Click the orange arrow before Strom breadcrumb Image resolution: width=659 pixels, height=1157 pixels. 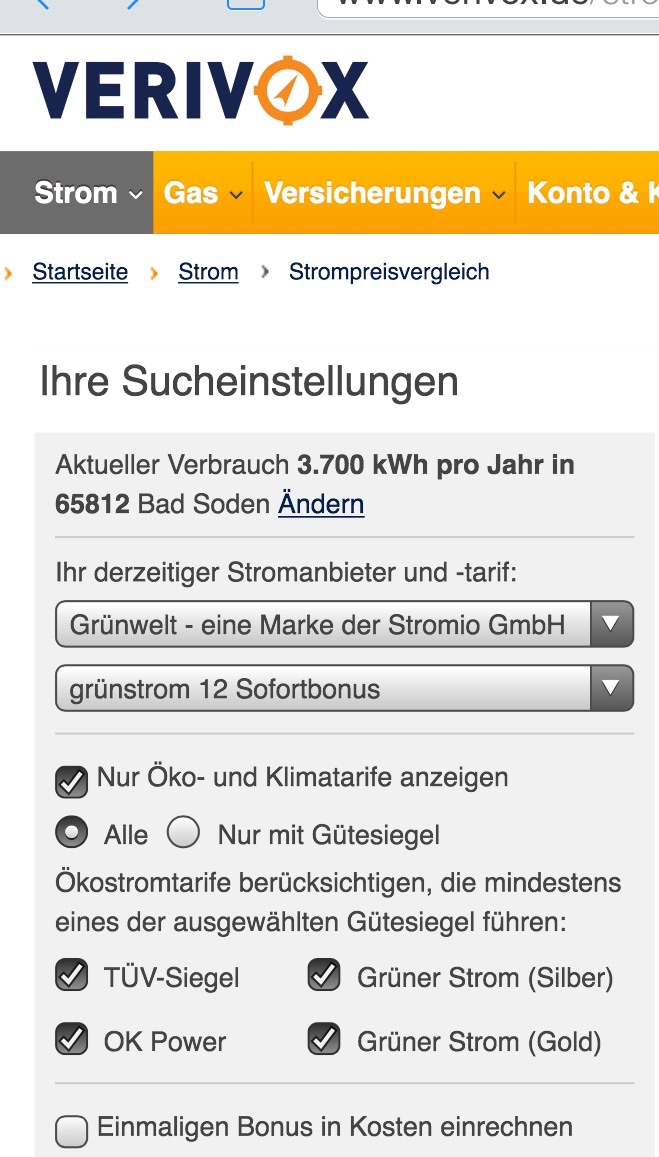pyautogui.click(x=154, y=272)
